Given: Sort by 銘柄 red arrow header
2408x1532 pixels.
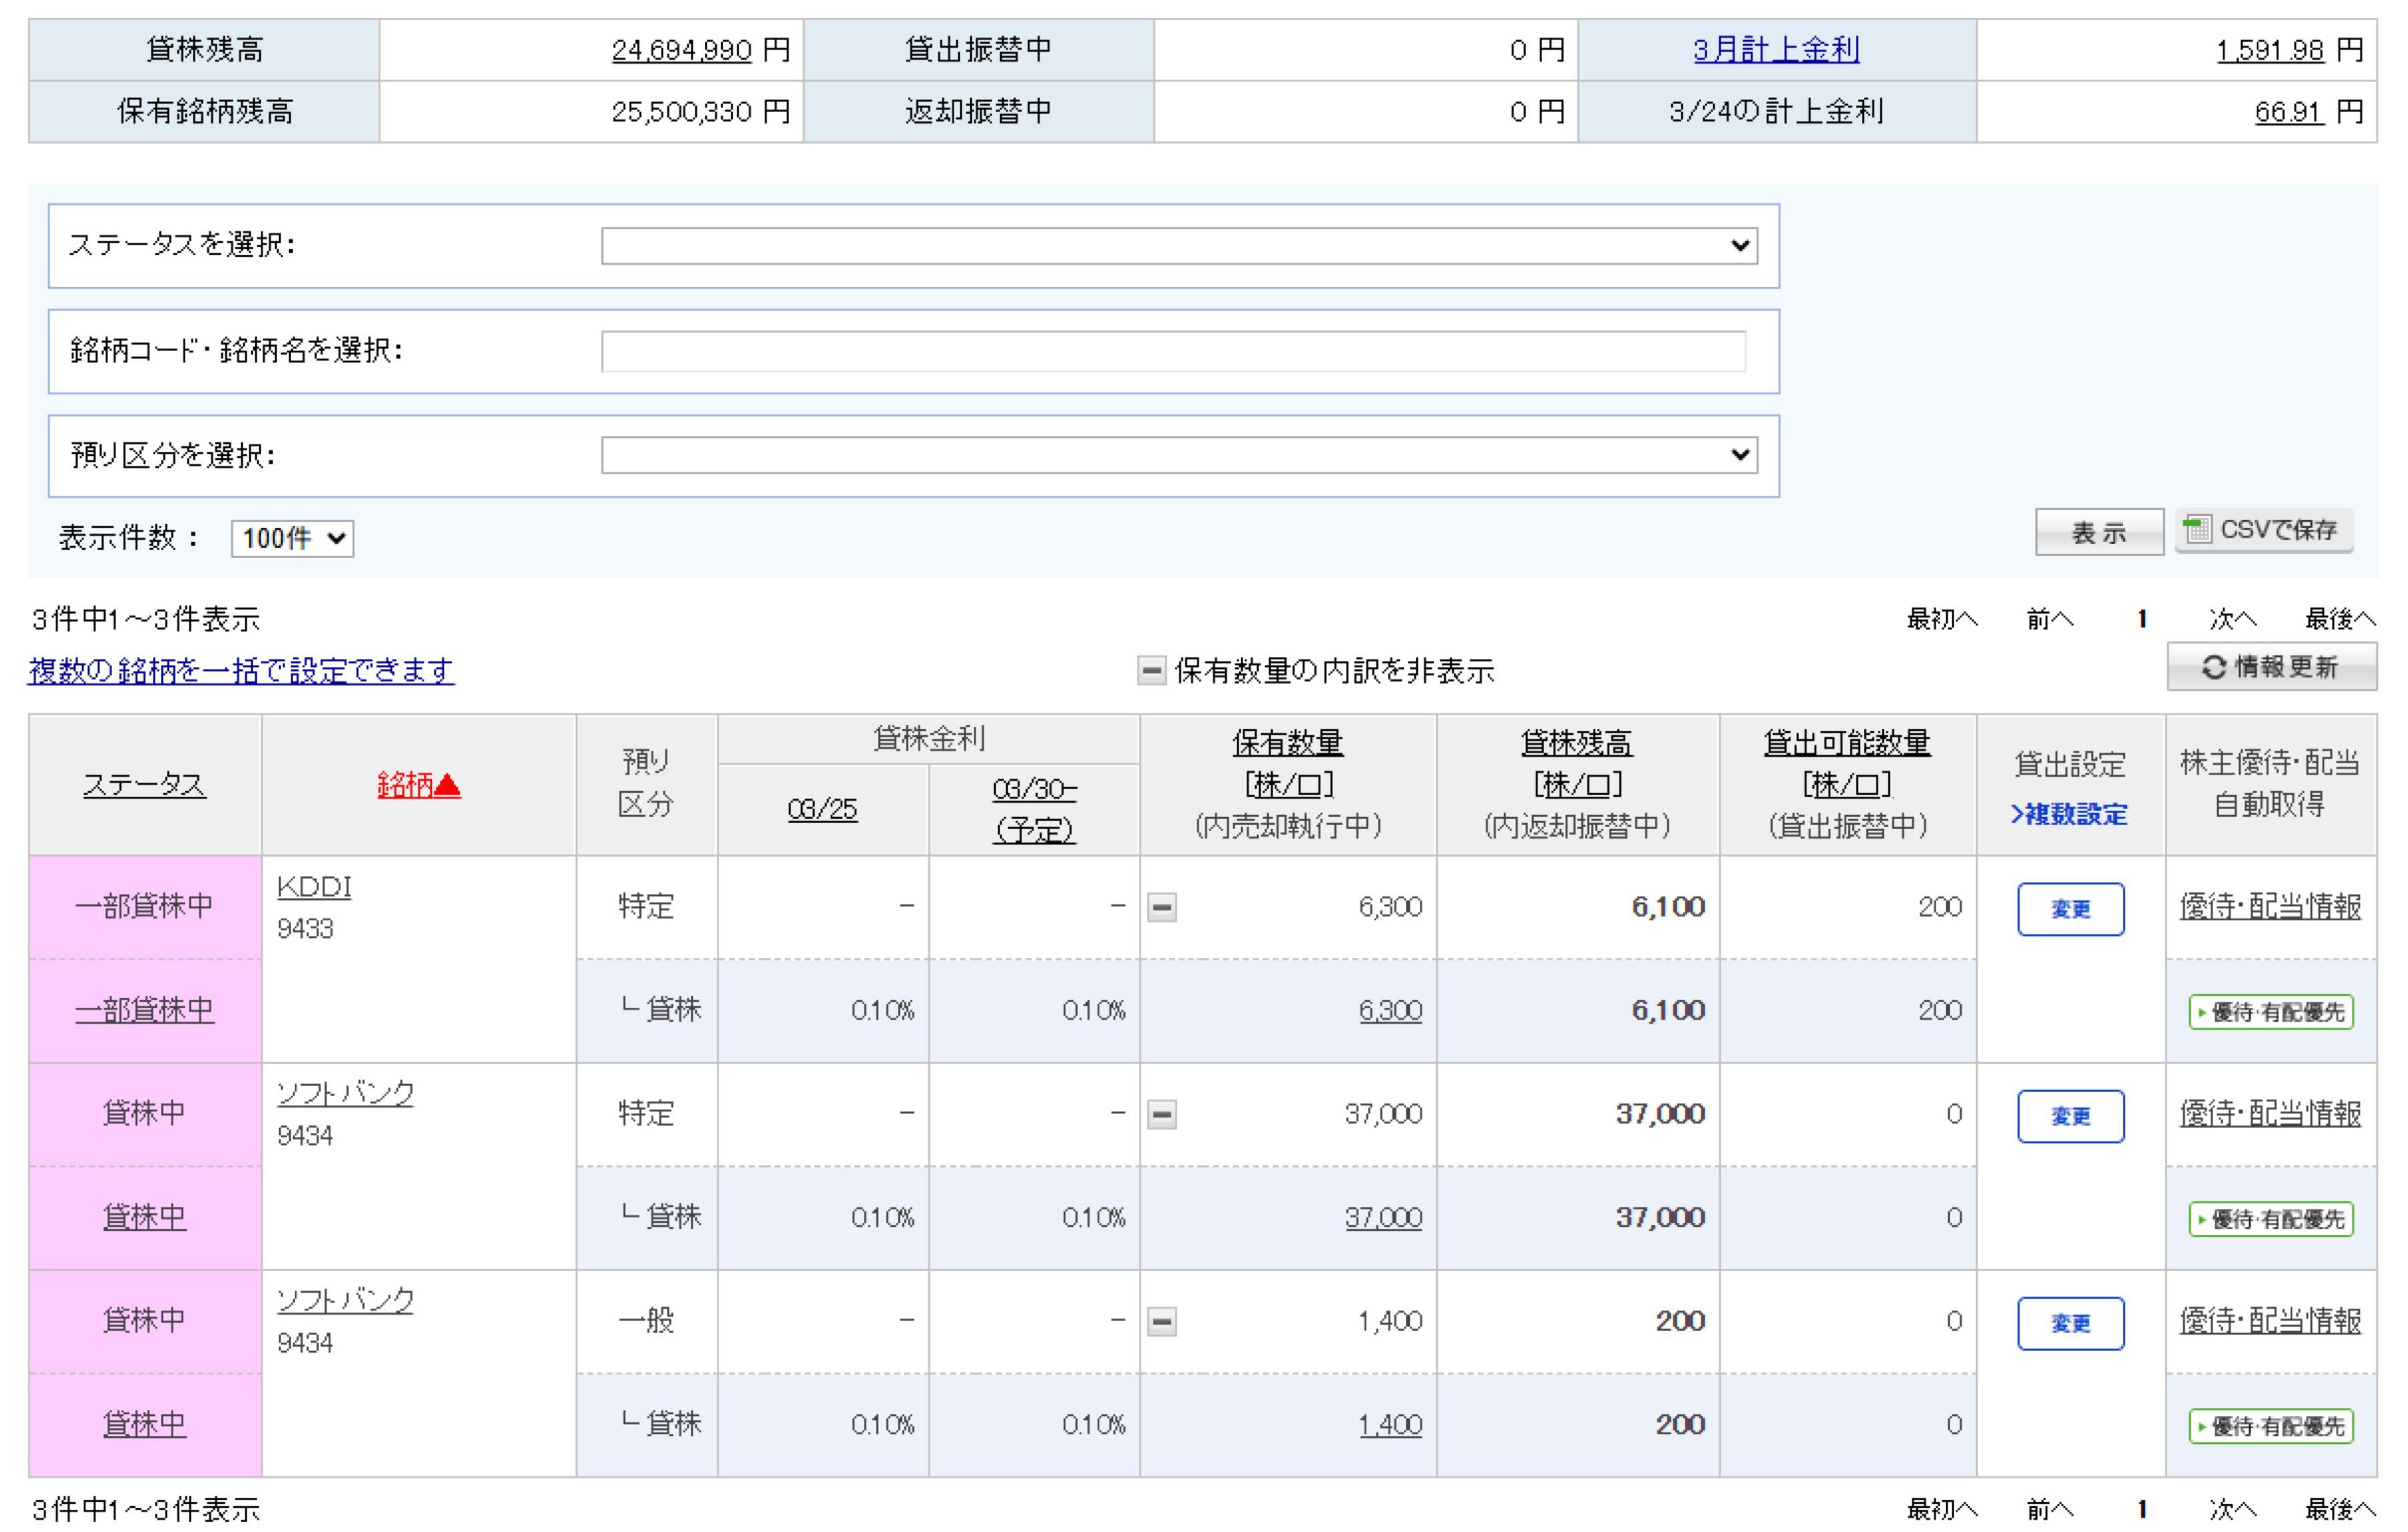Looking at the screenshot, I should click(418, 785).
